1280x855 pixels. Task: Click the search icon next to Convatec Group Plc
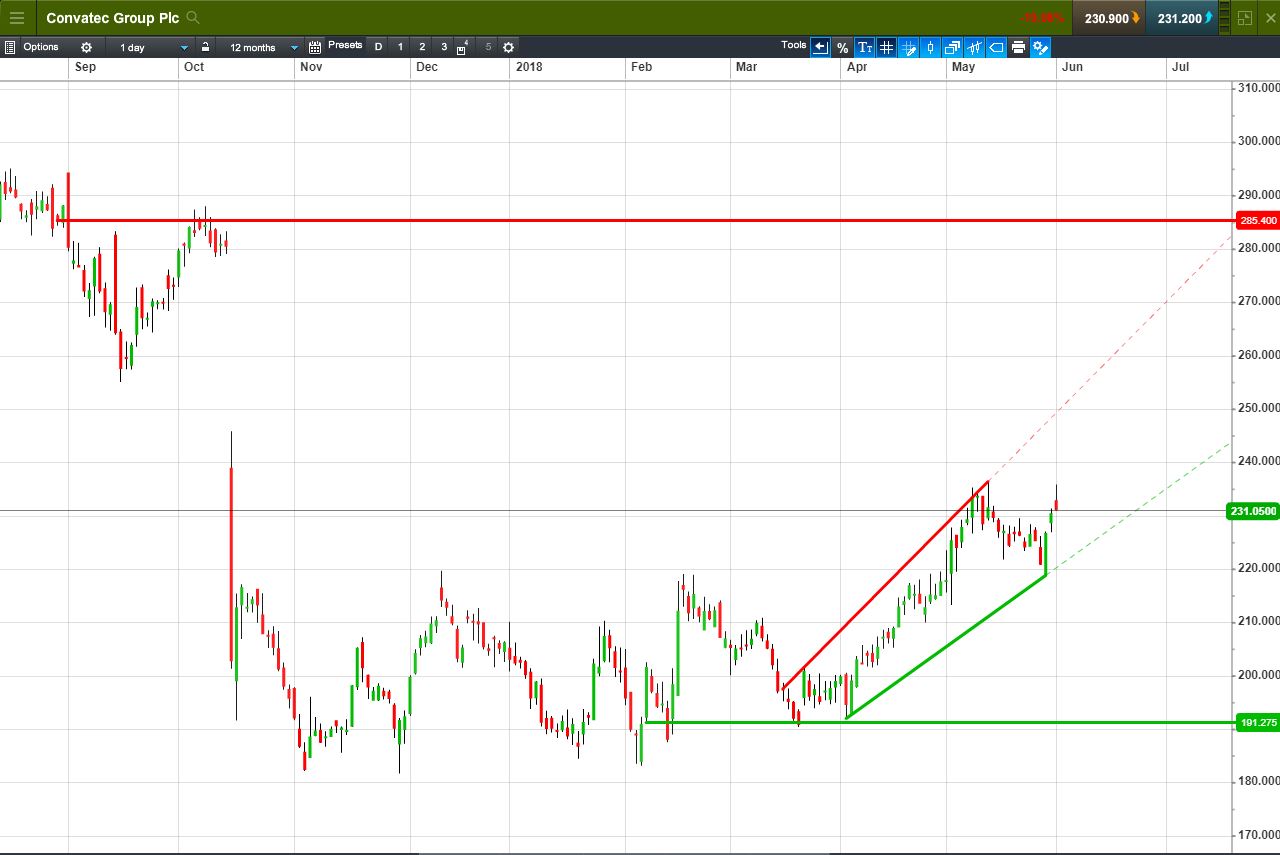[193, 18]
